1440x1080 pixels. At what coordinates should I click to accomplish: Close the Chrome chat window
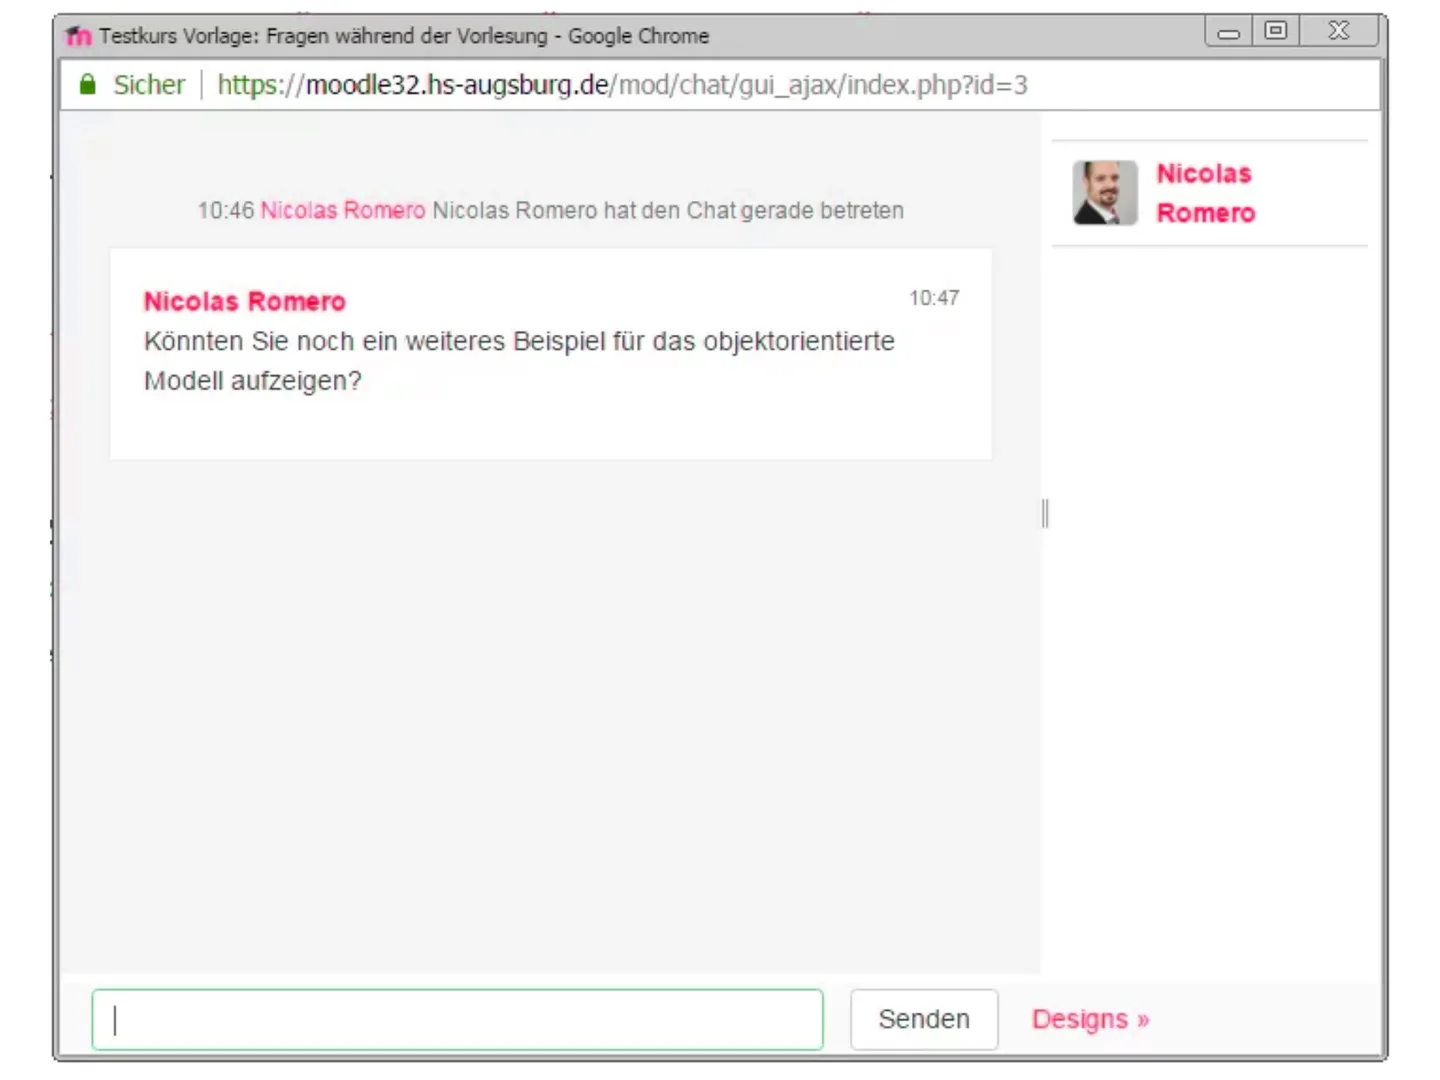[1339, 31]
